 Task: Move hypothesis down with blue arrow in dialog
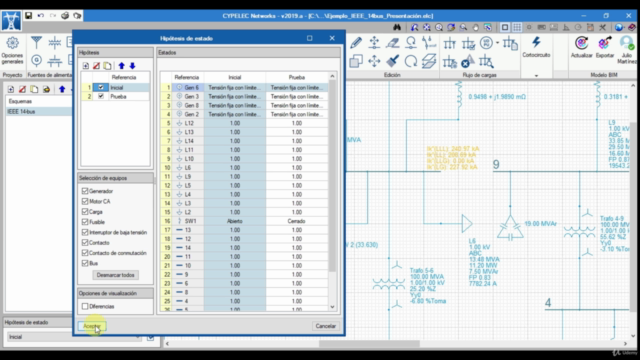click(132, 66)
